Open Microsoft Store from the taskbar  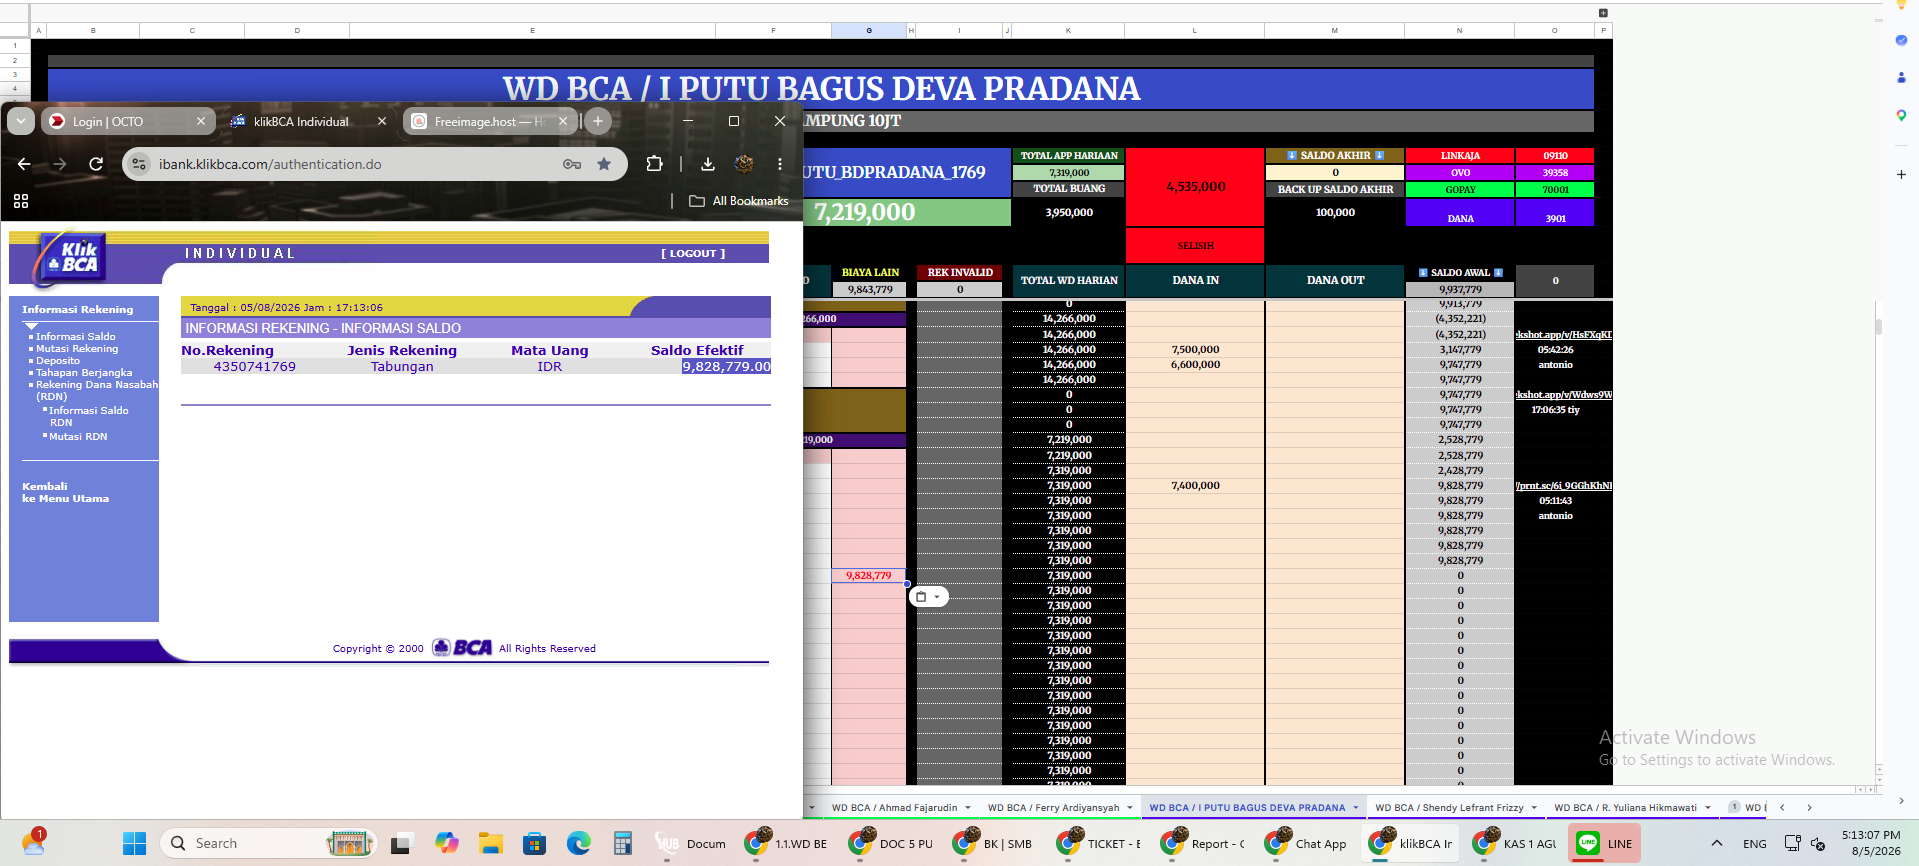point(534,844)
